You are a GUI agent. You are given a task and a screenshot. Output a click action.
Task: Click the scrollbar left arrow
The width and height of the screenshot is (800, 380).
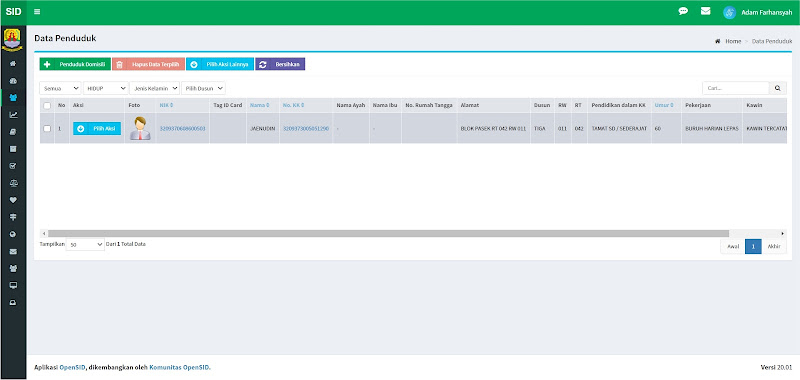(x=43, y=234)
